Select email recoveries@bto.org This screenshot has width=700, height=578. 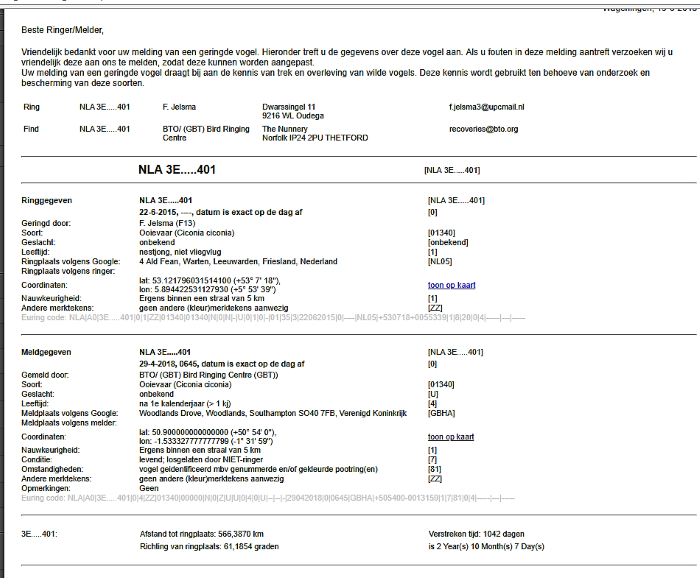(x=483, y=129)
